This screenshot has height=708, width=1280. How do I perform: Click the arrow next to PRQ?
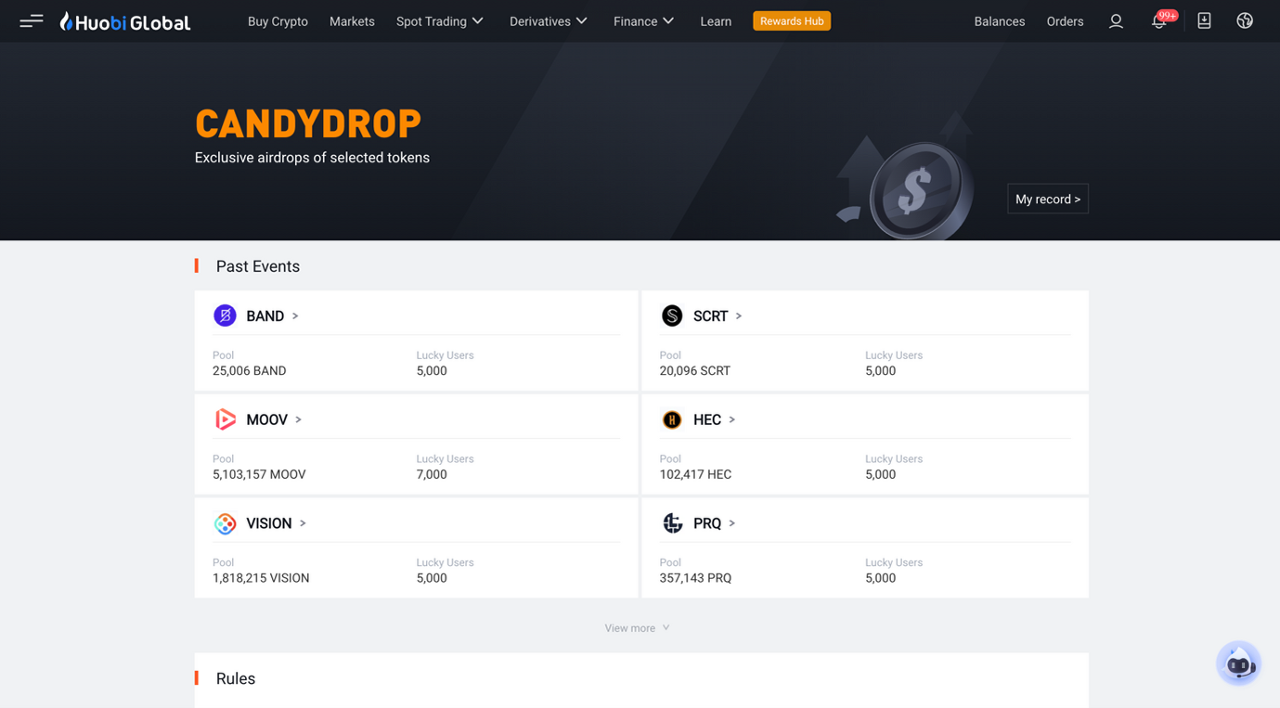[x=732, y=523]
